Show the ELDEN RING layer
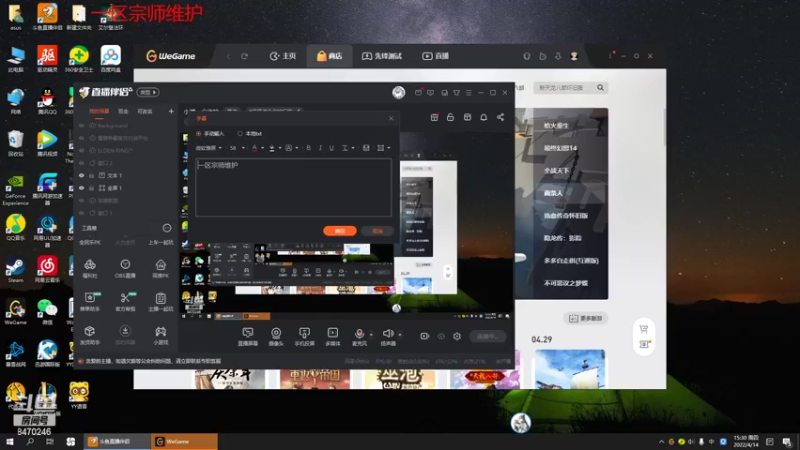Viewport: 800px width, 450px height. coord(82,151)
